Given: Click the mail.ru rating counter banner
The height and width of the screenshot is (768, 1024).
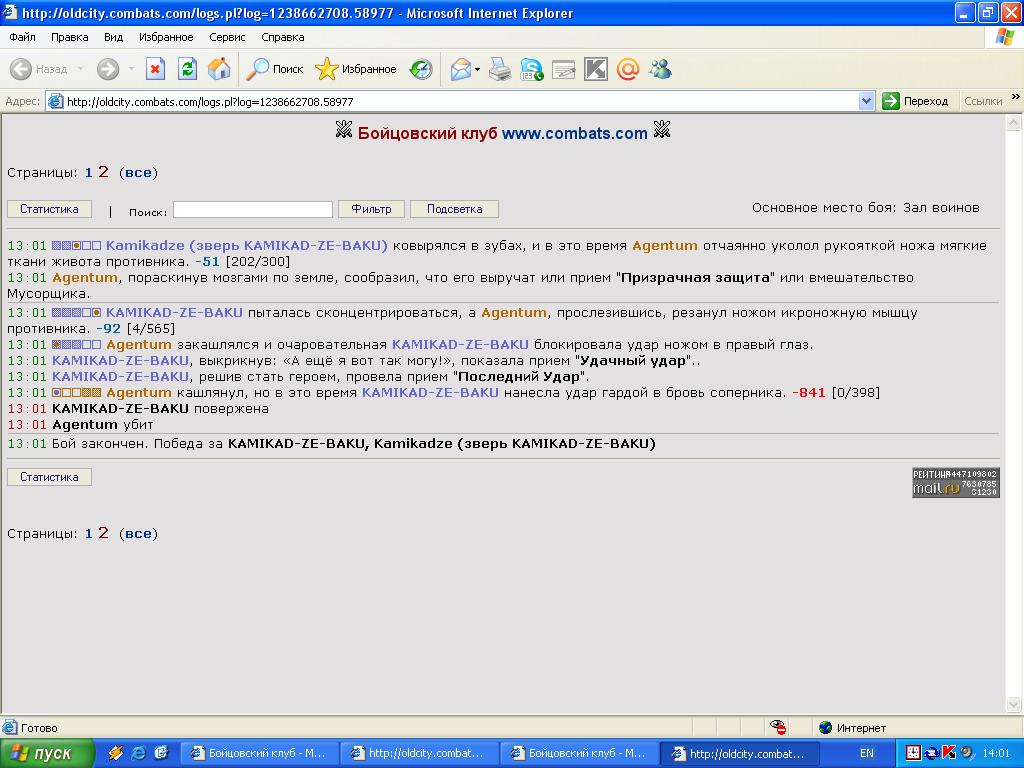Looking at the screenshot, I should pyautogui.click(x=956, y=483).
